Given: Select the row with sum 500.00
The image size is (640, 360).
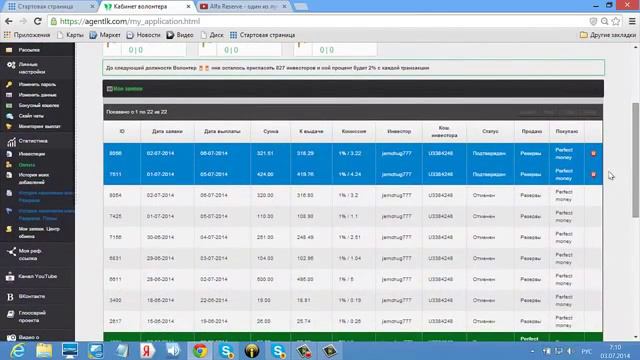Looking at the screenshot, I should (x=353, y=280).
